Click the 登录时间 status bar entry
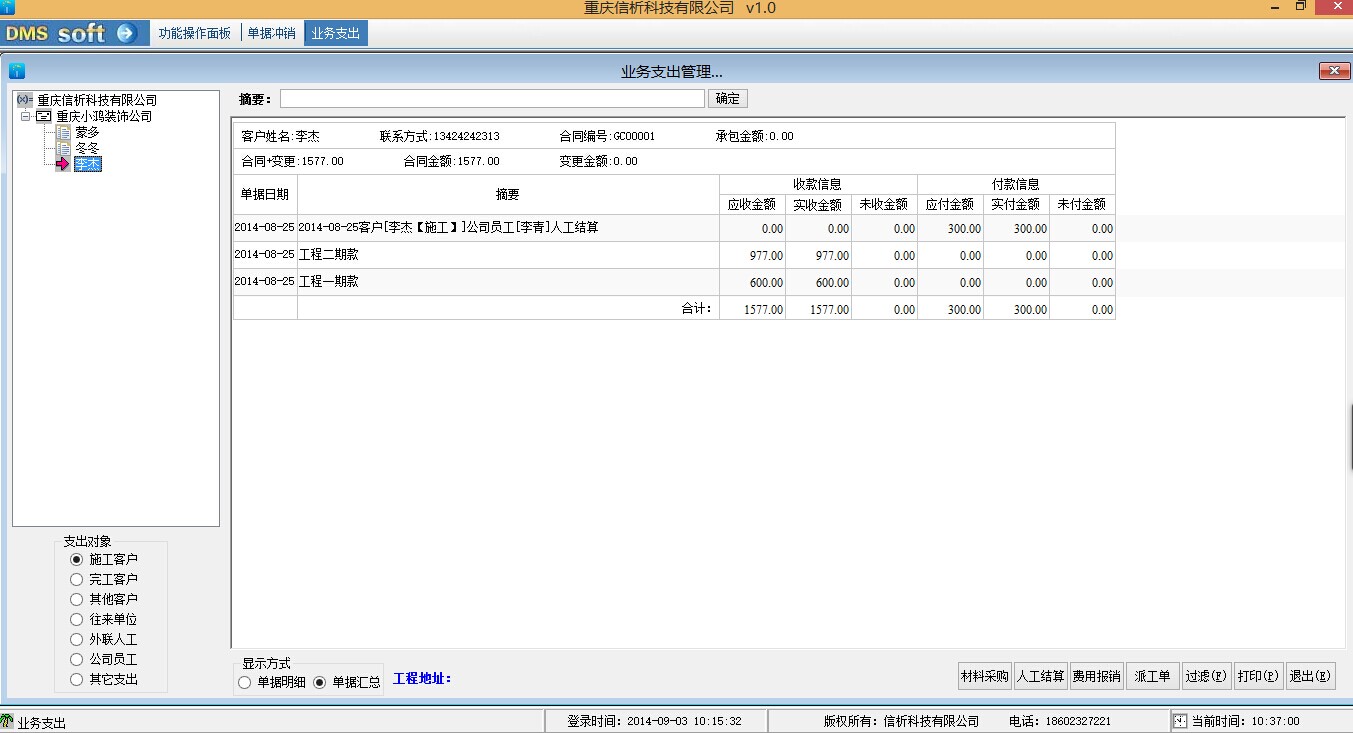Viewport: 1353px width, 733px height. point(655,721)
